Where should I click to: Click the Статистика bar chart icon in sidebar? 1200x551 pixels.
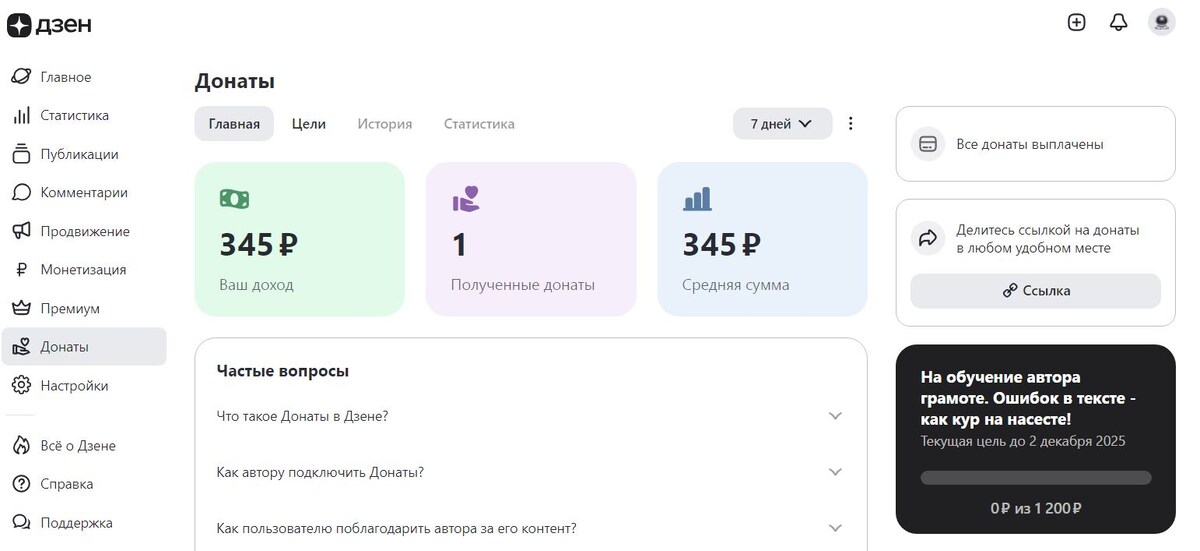[x=21, y=115]
